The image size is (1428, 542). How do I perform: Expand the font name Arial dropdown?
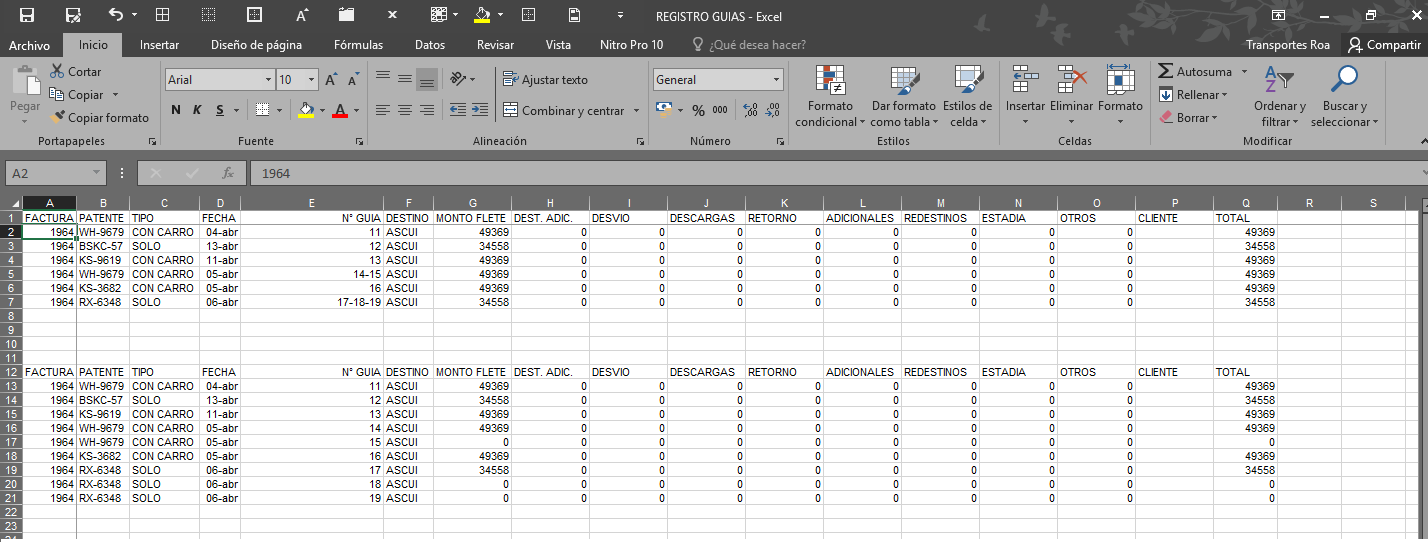[x=268, y=80]
